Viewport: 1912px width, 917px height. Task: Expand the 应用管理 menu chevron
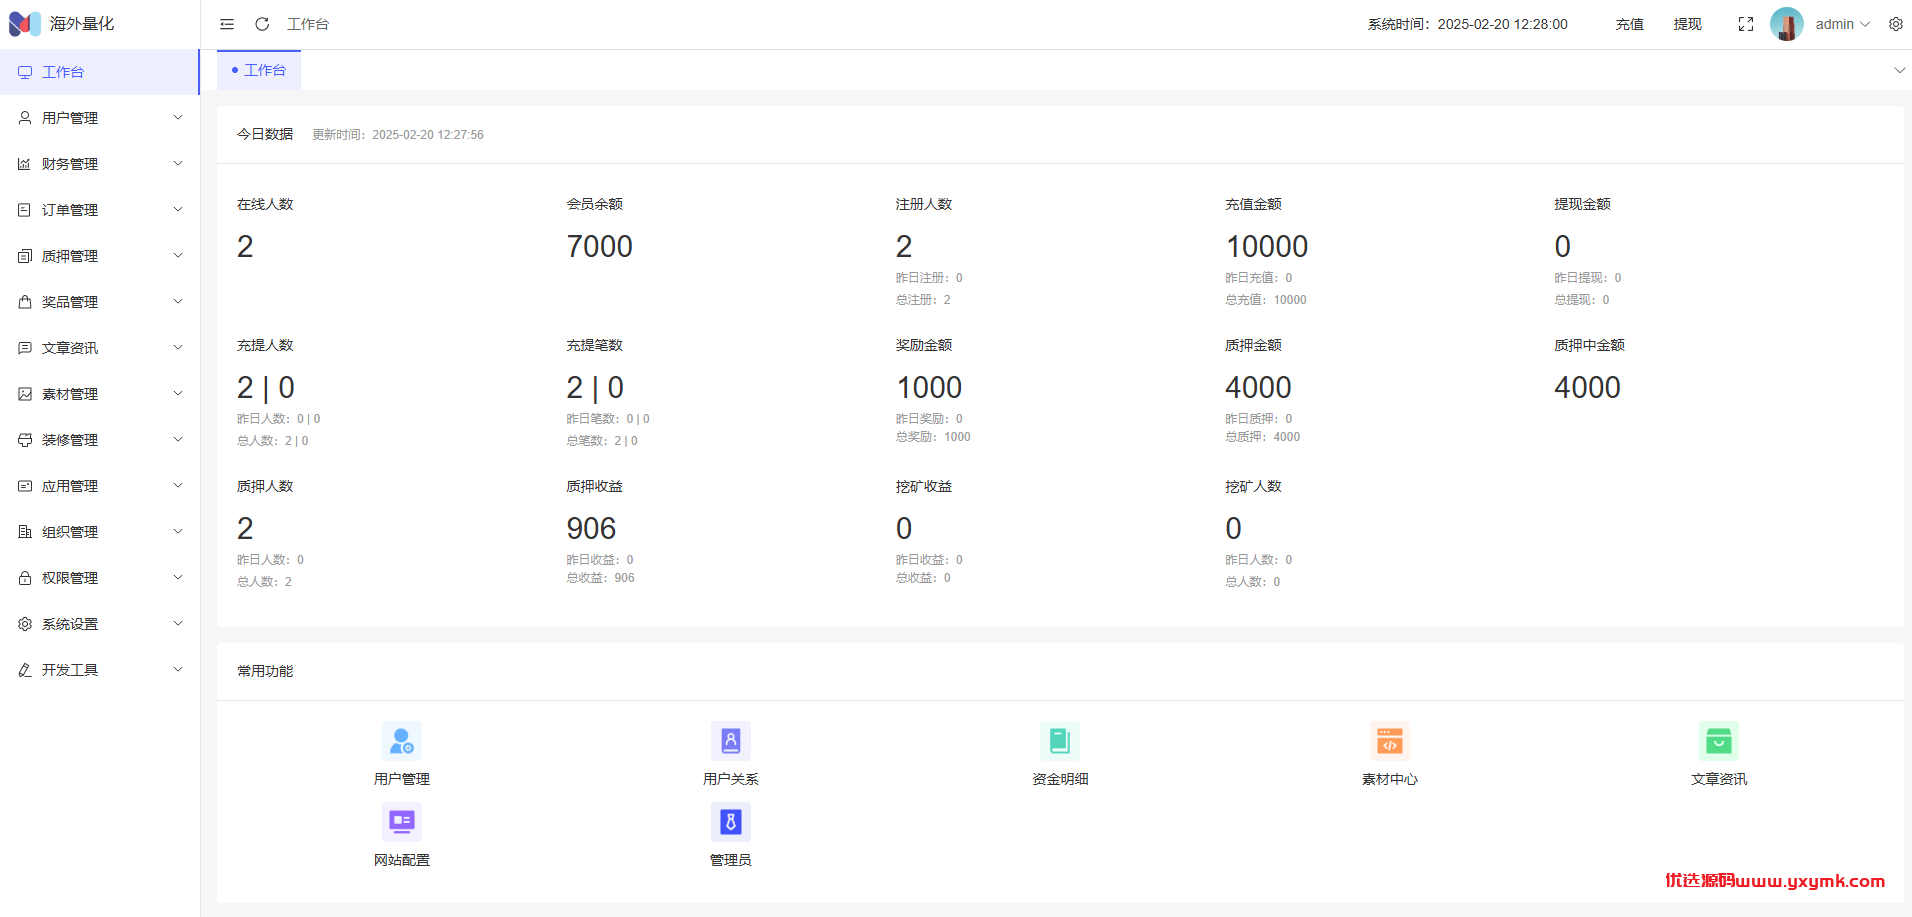click(x=178, y=486)
